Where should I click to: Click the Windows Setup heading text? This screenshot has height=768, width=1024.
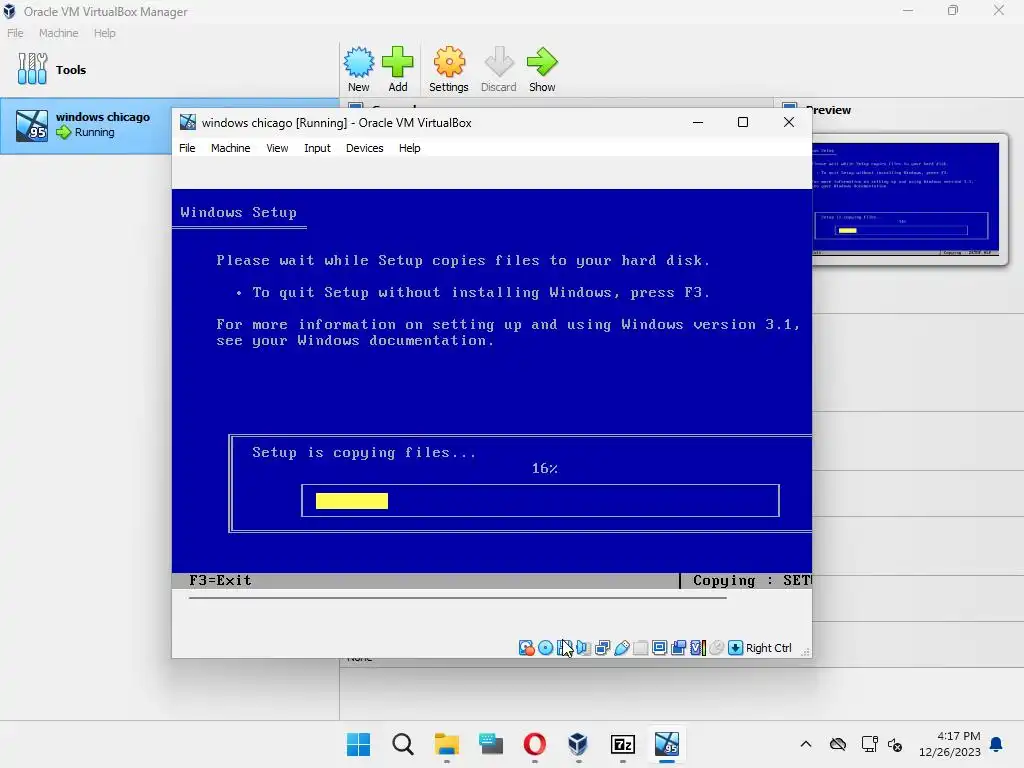coord(238,212)
